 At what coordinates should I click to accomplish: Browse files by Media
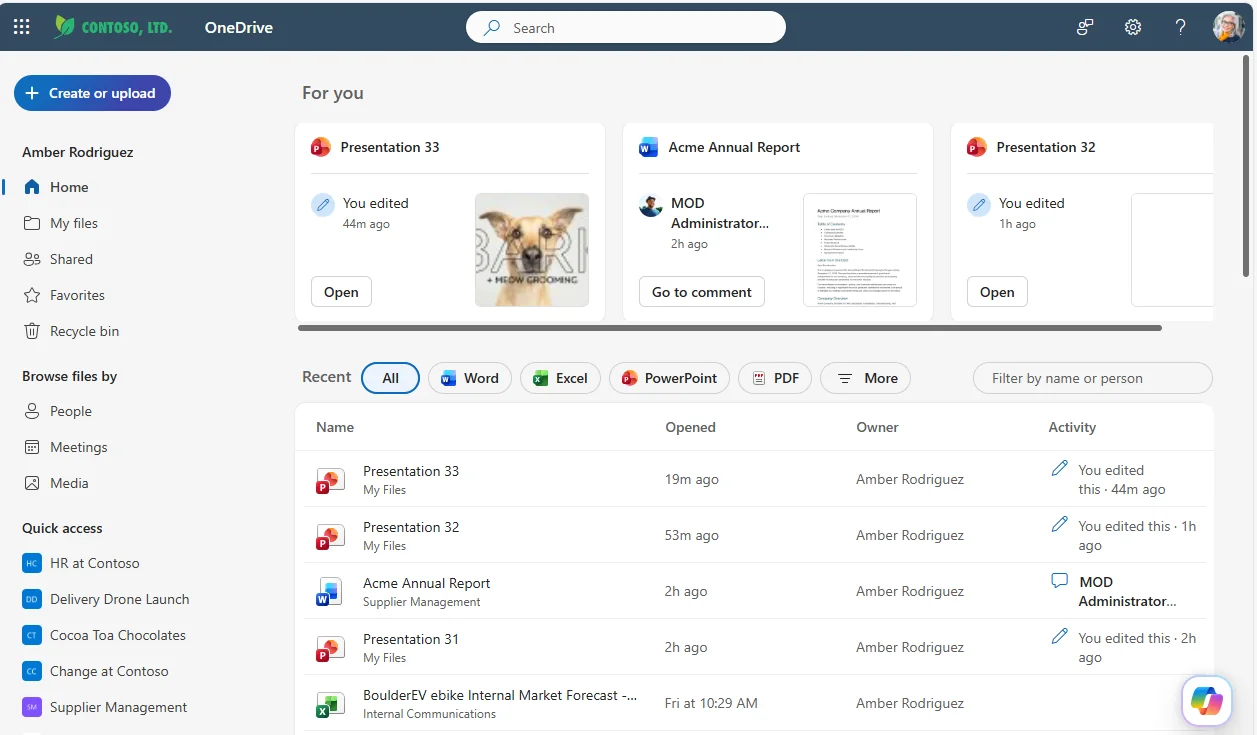point(69,483)
